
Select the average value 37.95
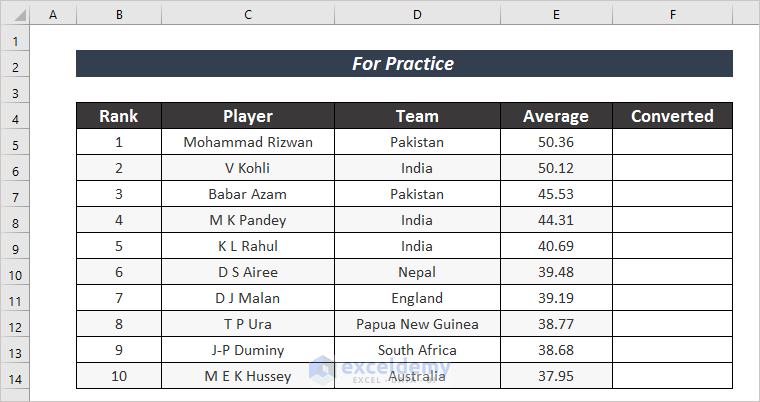tap(556, 376)
